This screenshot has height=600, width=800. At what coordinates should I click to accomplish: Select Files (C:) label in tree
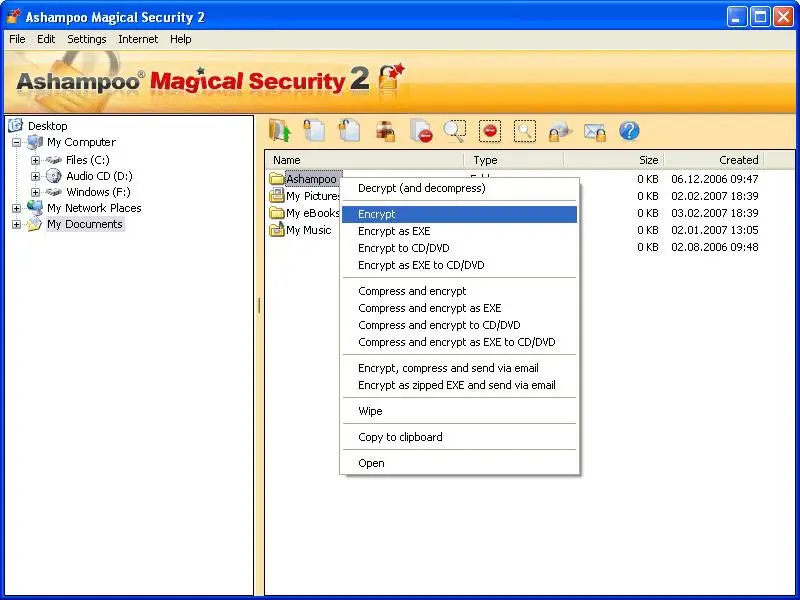coord(88,160)
